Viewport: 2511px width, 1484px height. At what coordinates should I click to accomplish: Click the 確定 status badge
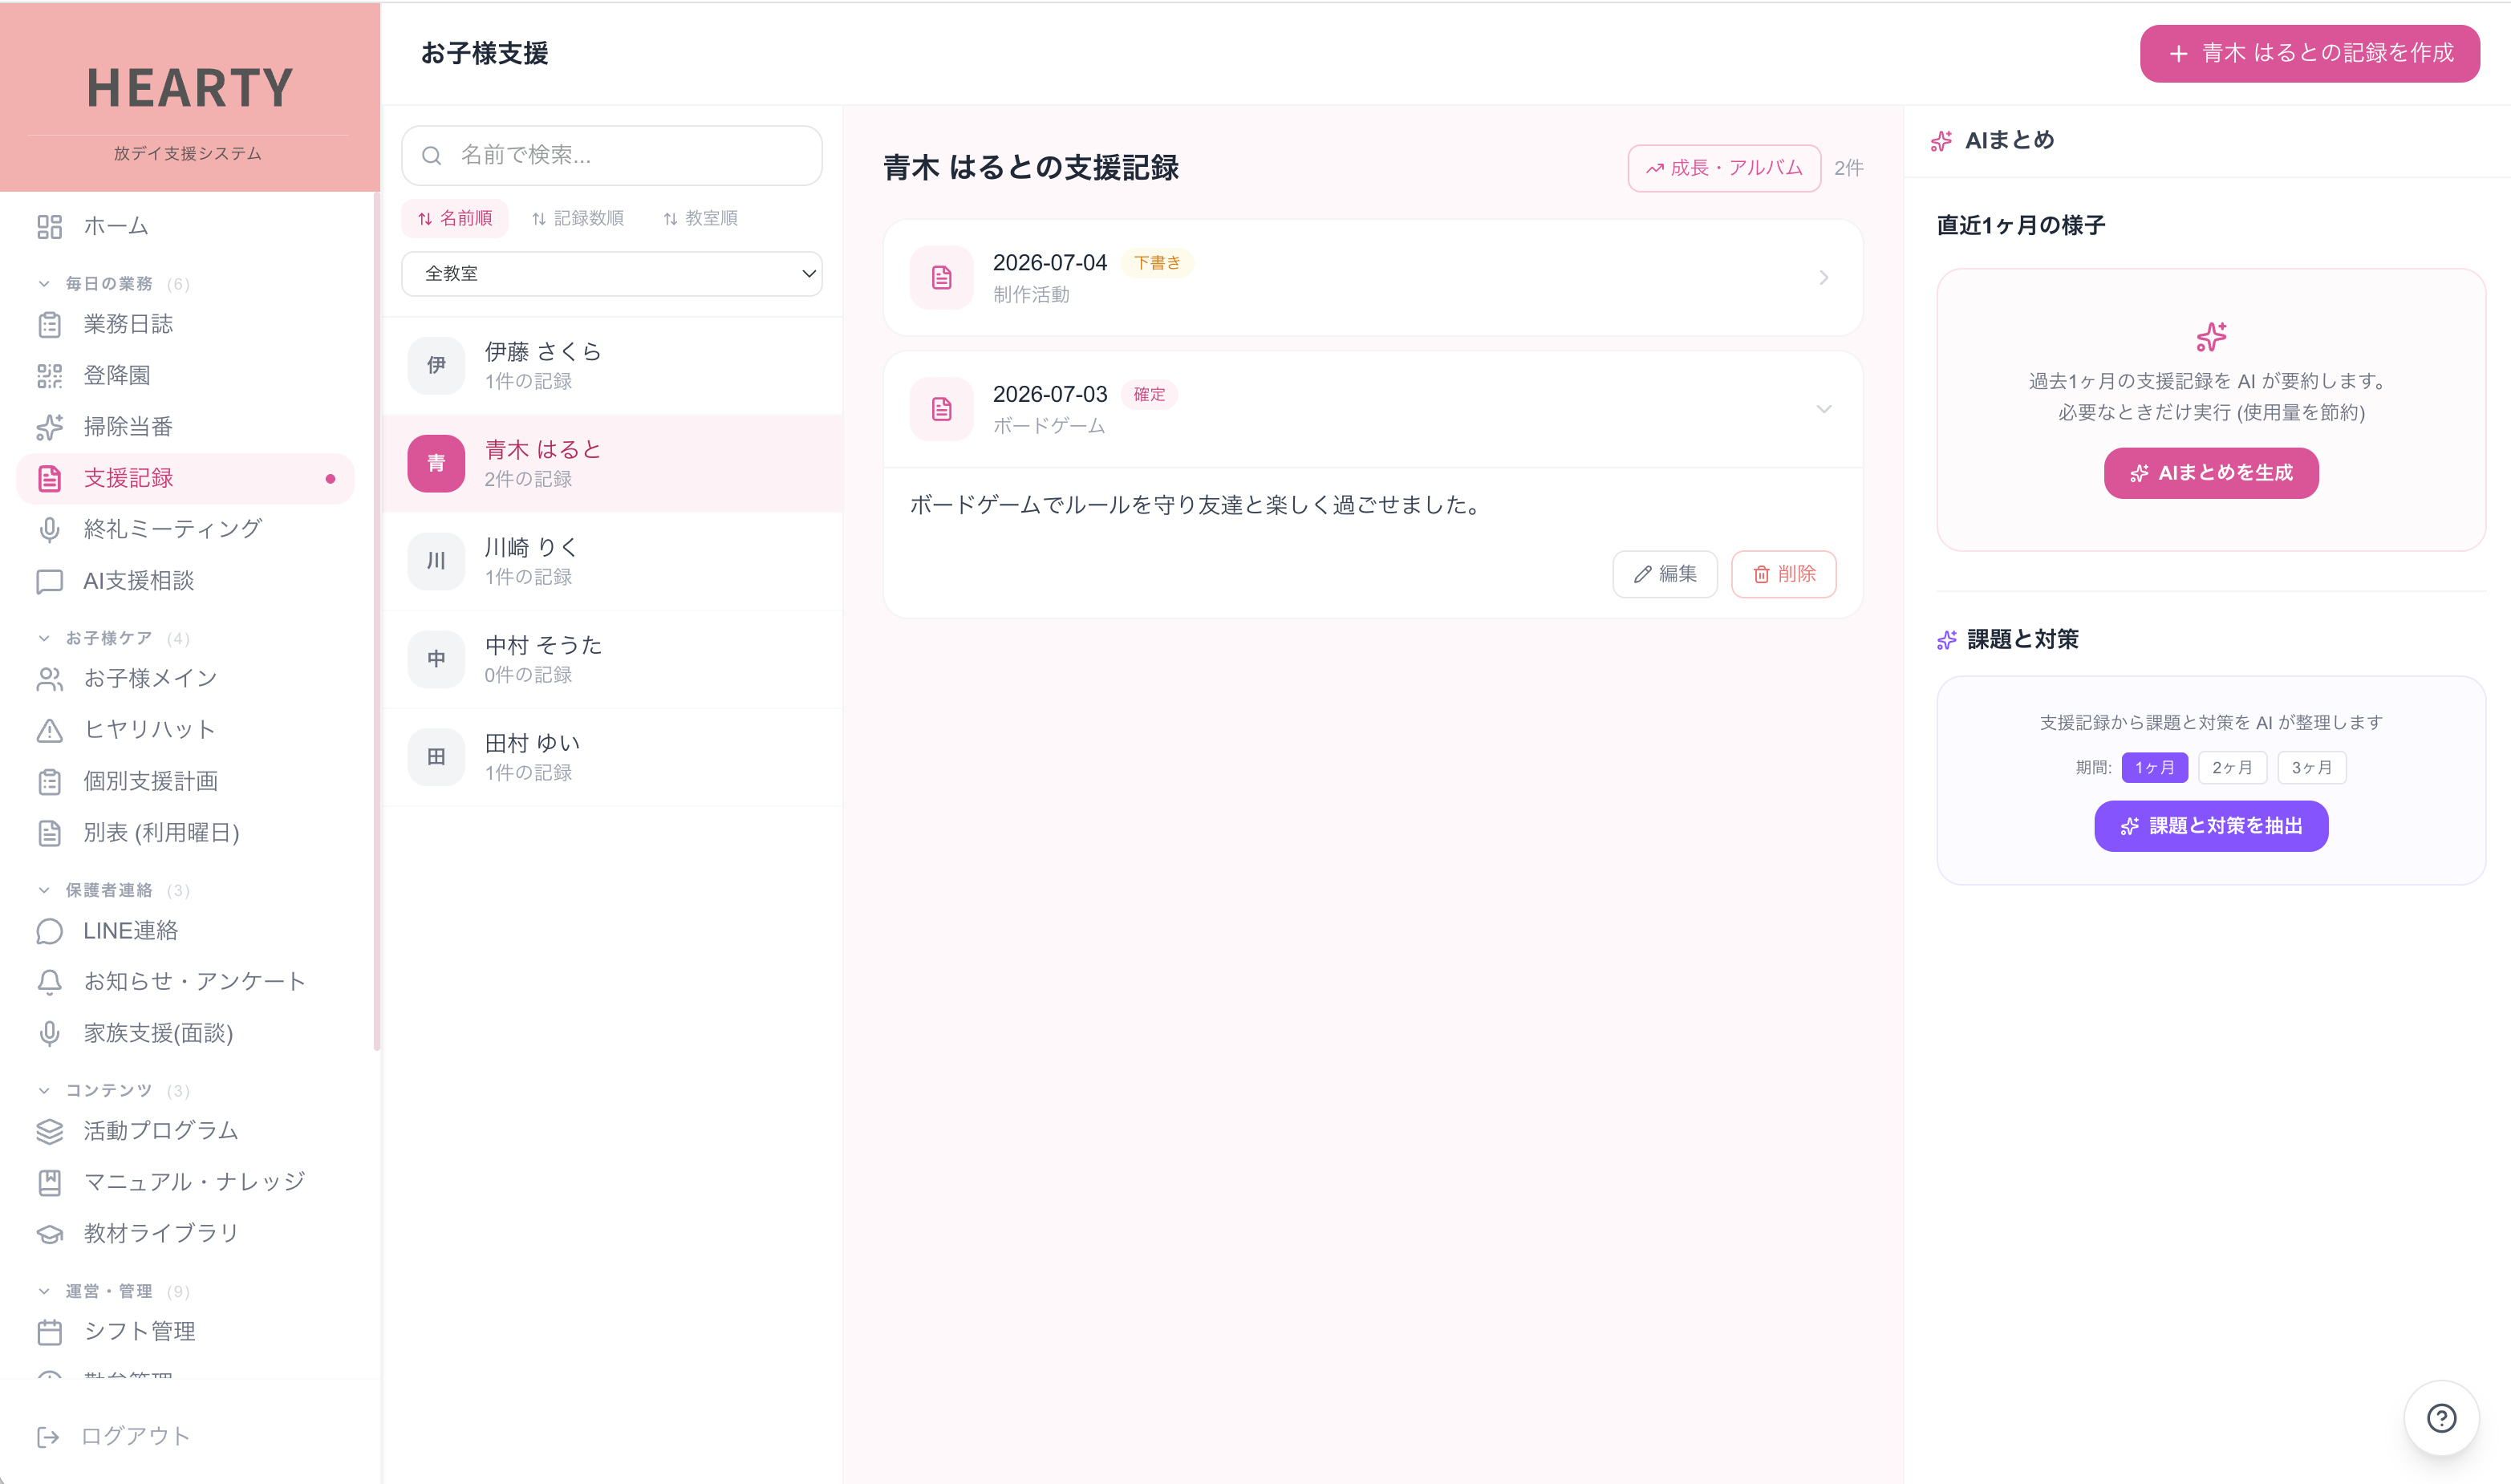[1148, 394]
